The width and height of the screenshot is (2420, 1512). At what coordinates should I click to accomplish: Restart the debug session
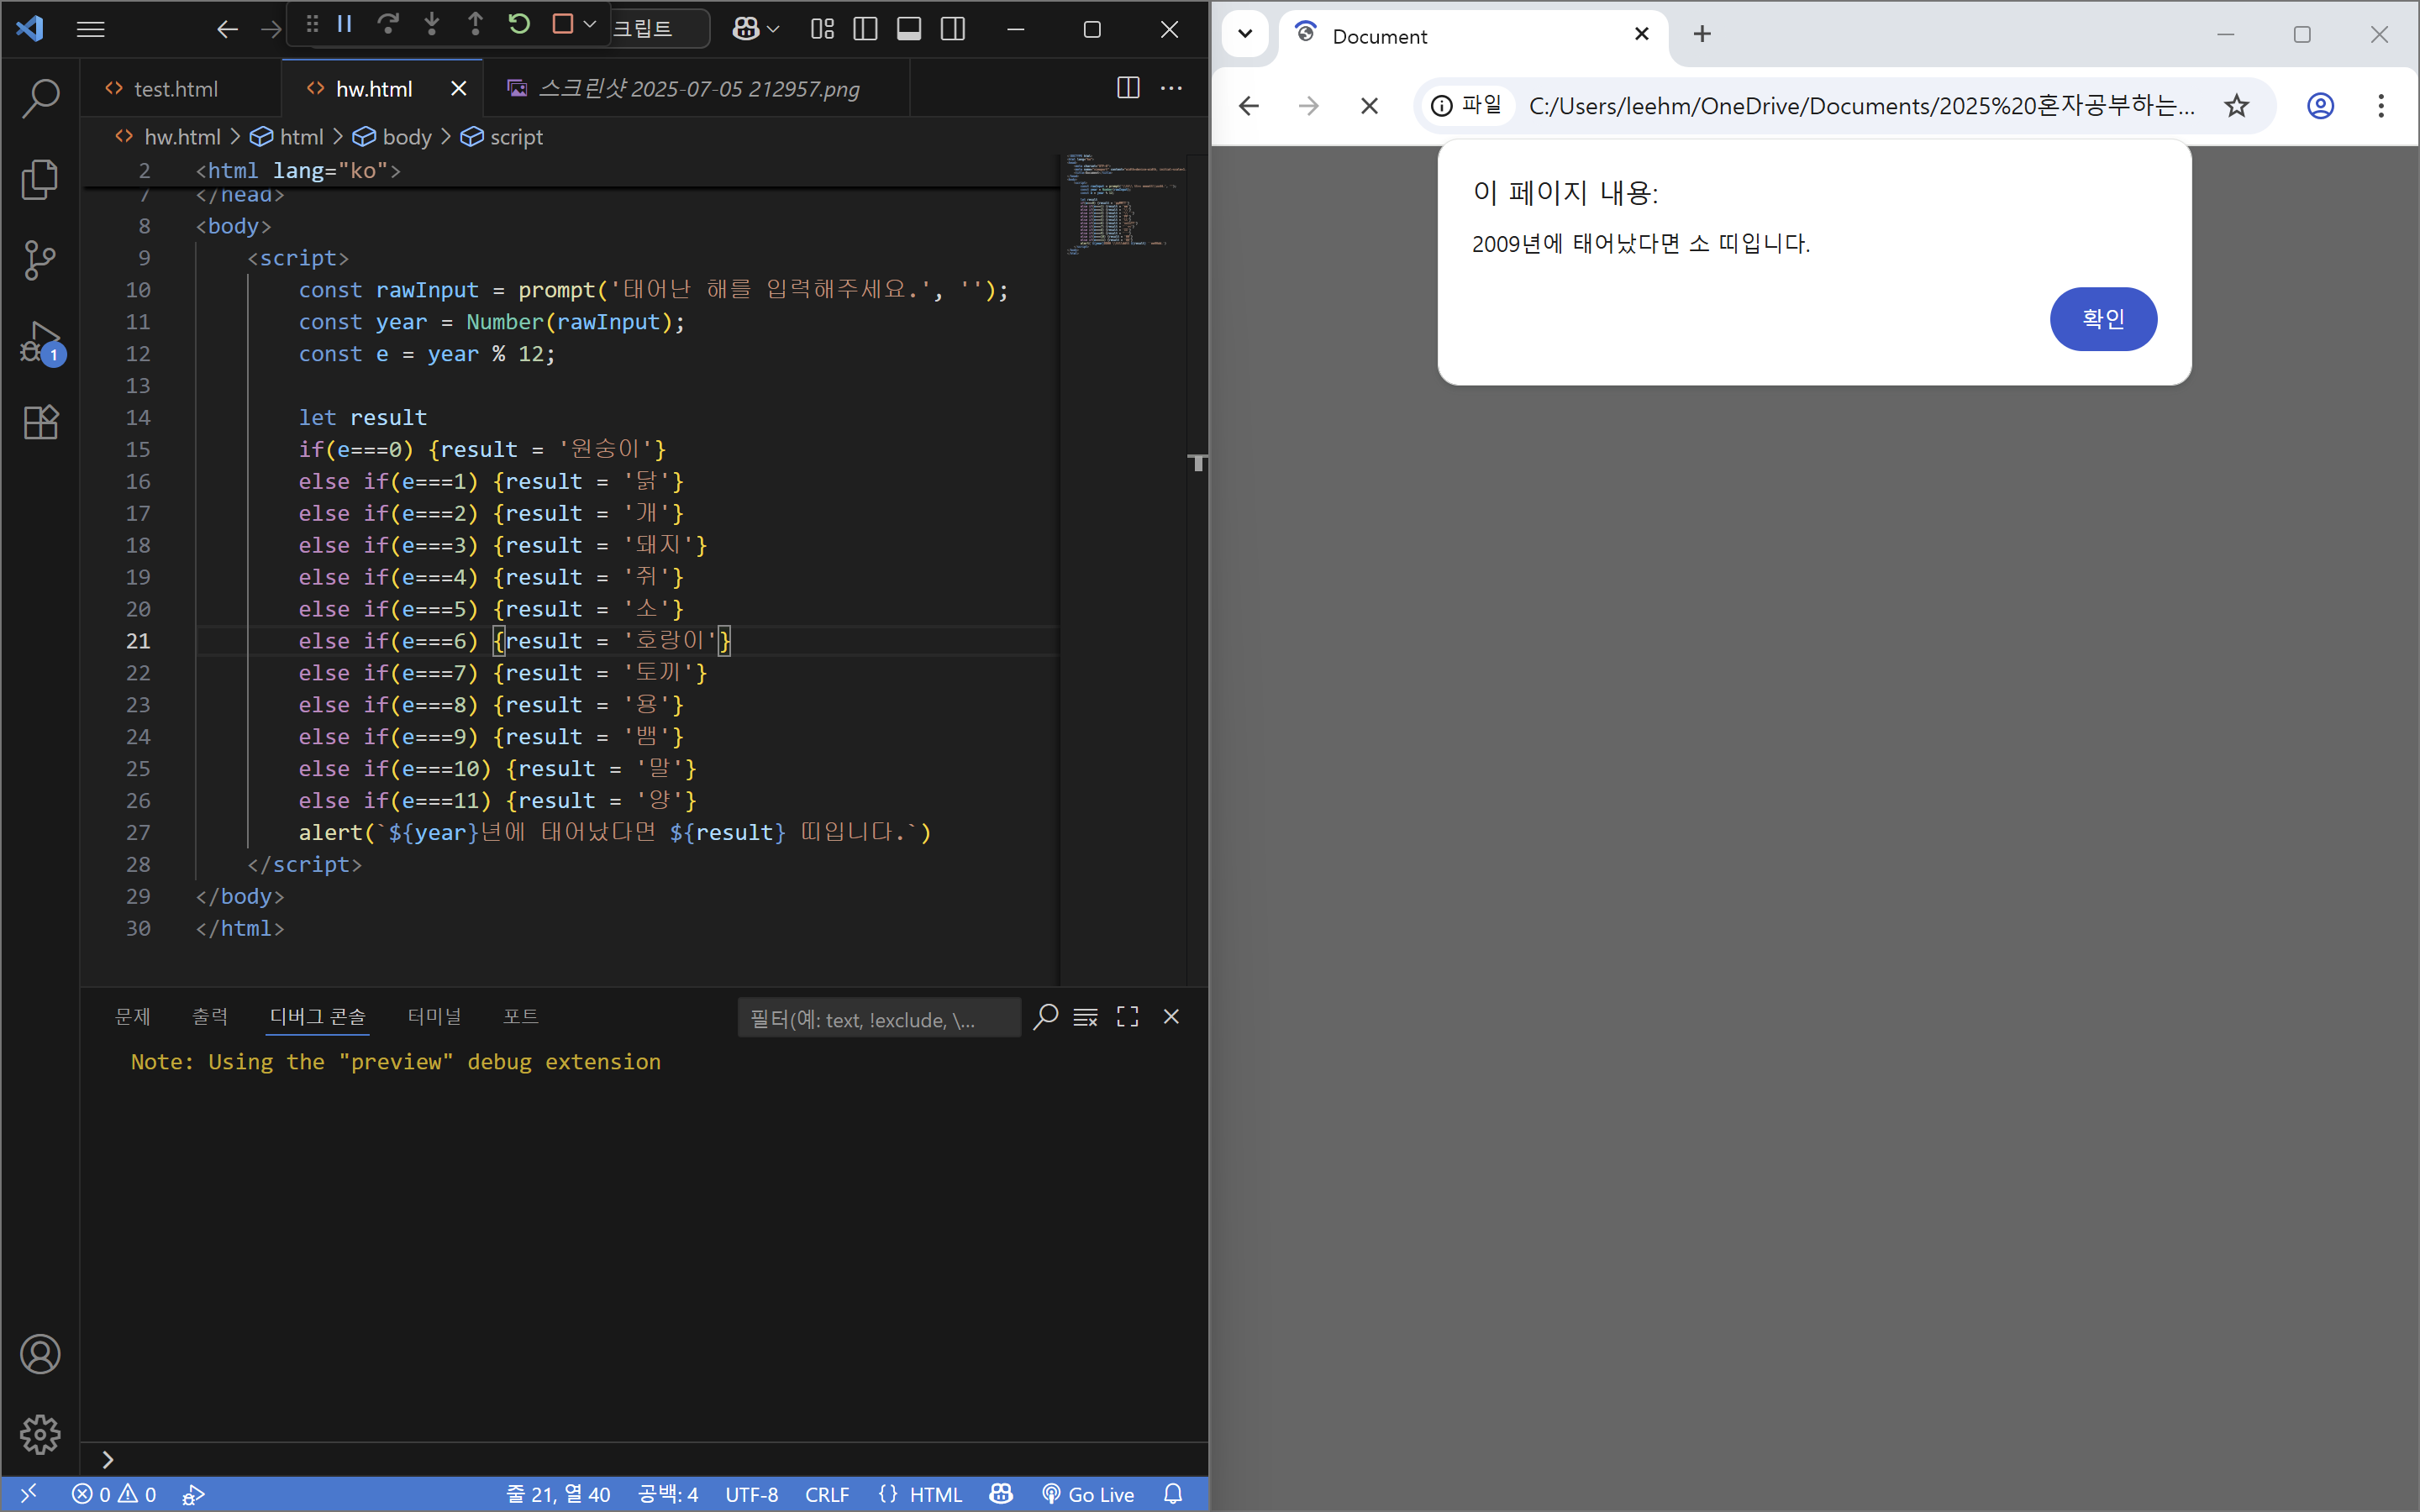click(x=519, y=24)
